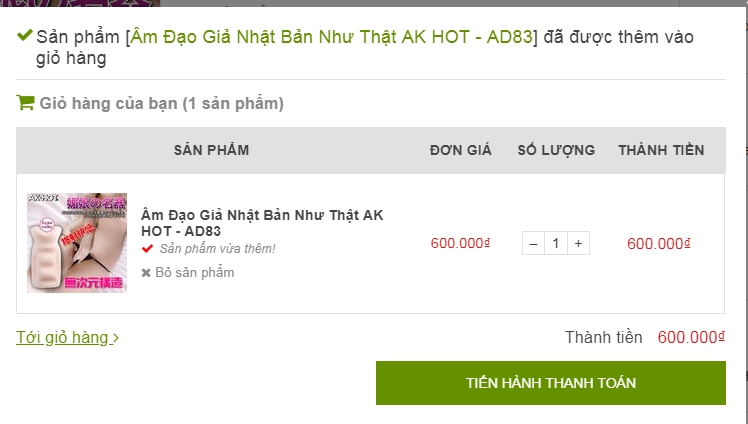Open product link in the added-to-cart notification
Screen dimensions: 748x424
(x=331, y=38)
